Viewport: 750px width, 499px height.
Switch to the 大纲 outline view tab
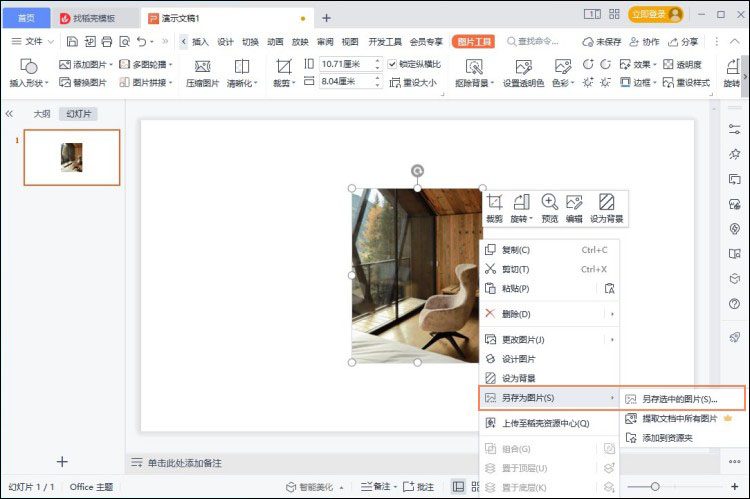pos(42,114)
